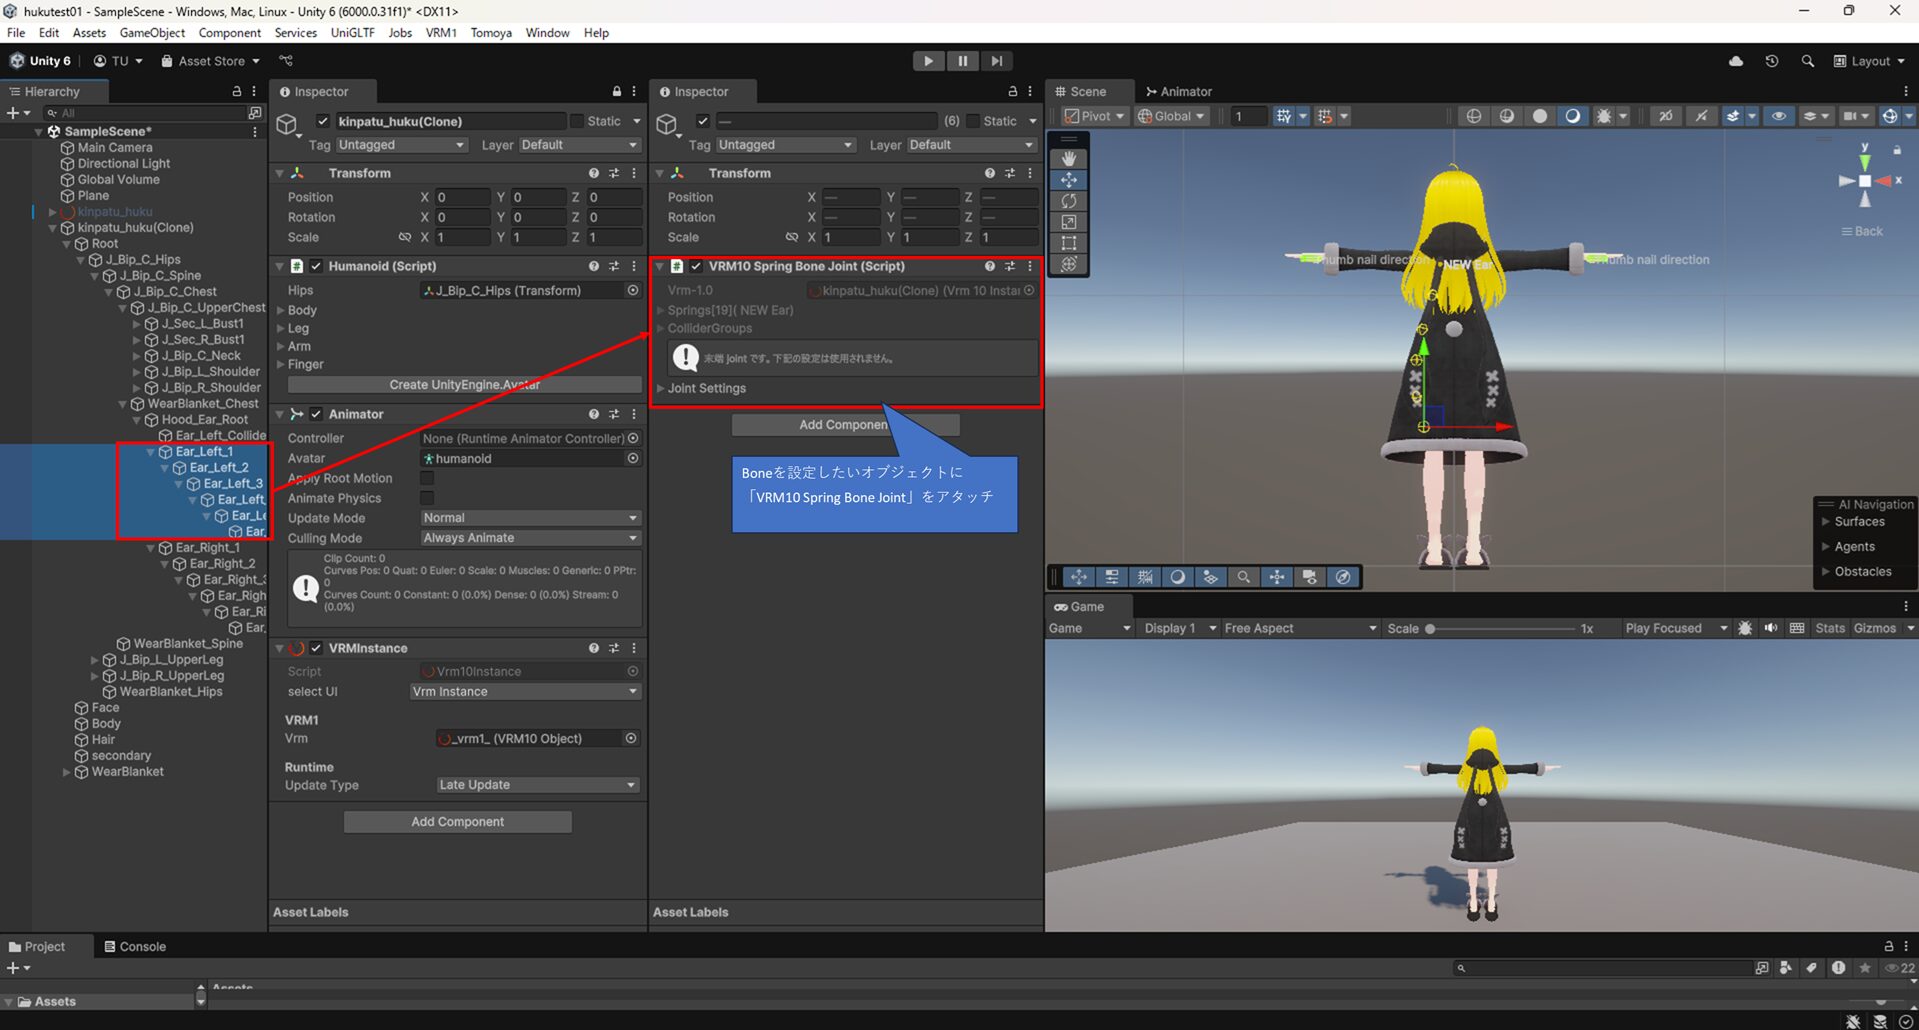Click the Play button
The image size is (1919, 1030).
[x=928, y=61]
